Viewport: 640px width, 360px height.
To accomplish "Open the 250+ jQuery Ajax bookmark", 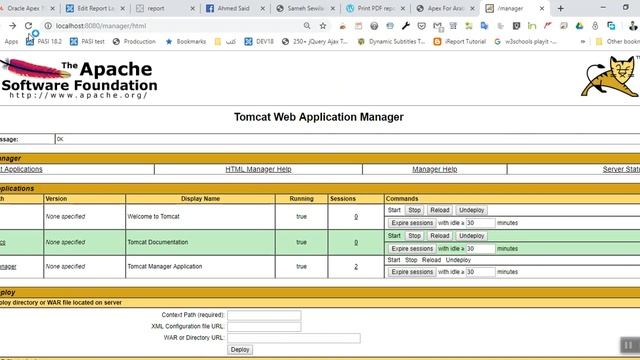I will [x=315, y=42].
